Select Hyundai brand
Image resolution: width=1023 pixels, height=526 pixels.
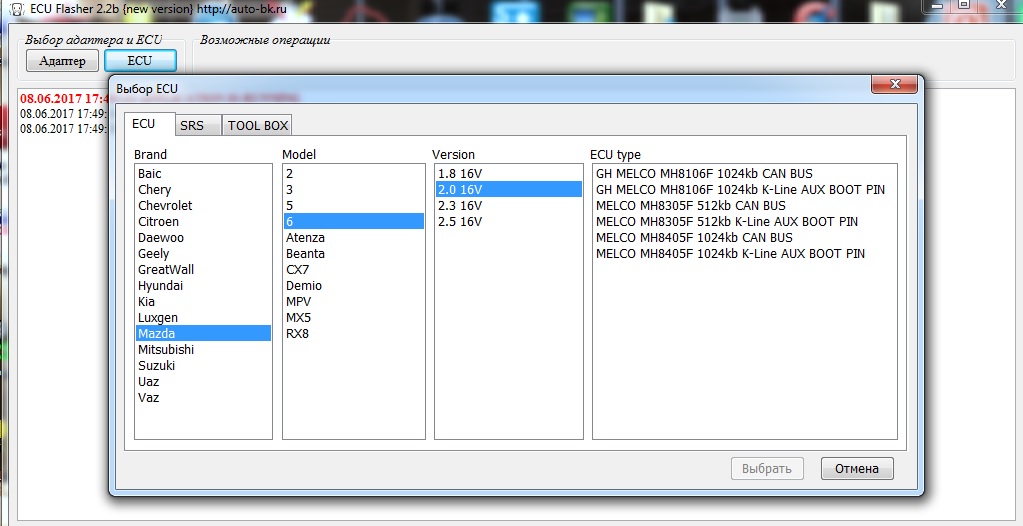pyautogui.click(x=202, y=286)
